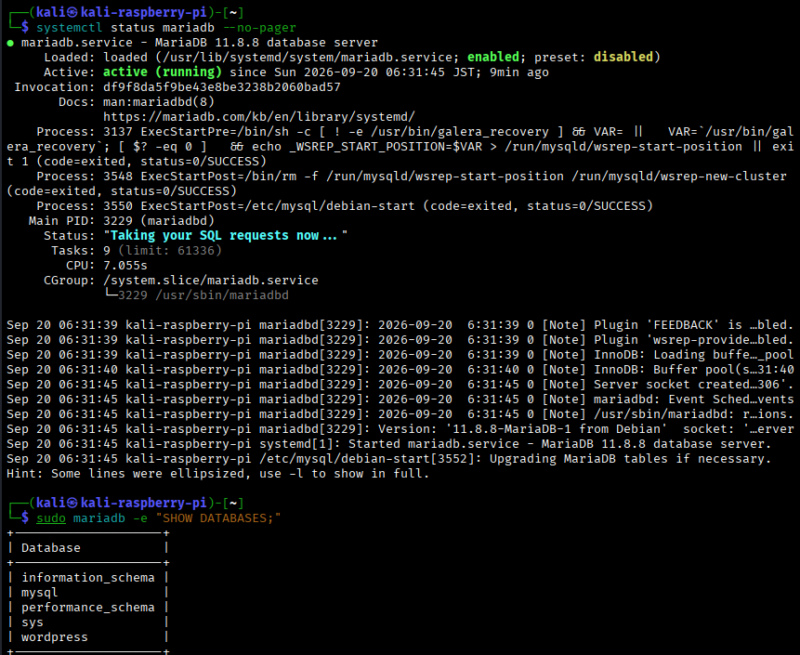Click the 'active (running)' status text
800x655 pixels.
(x=162, y=72)
